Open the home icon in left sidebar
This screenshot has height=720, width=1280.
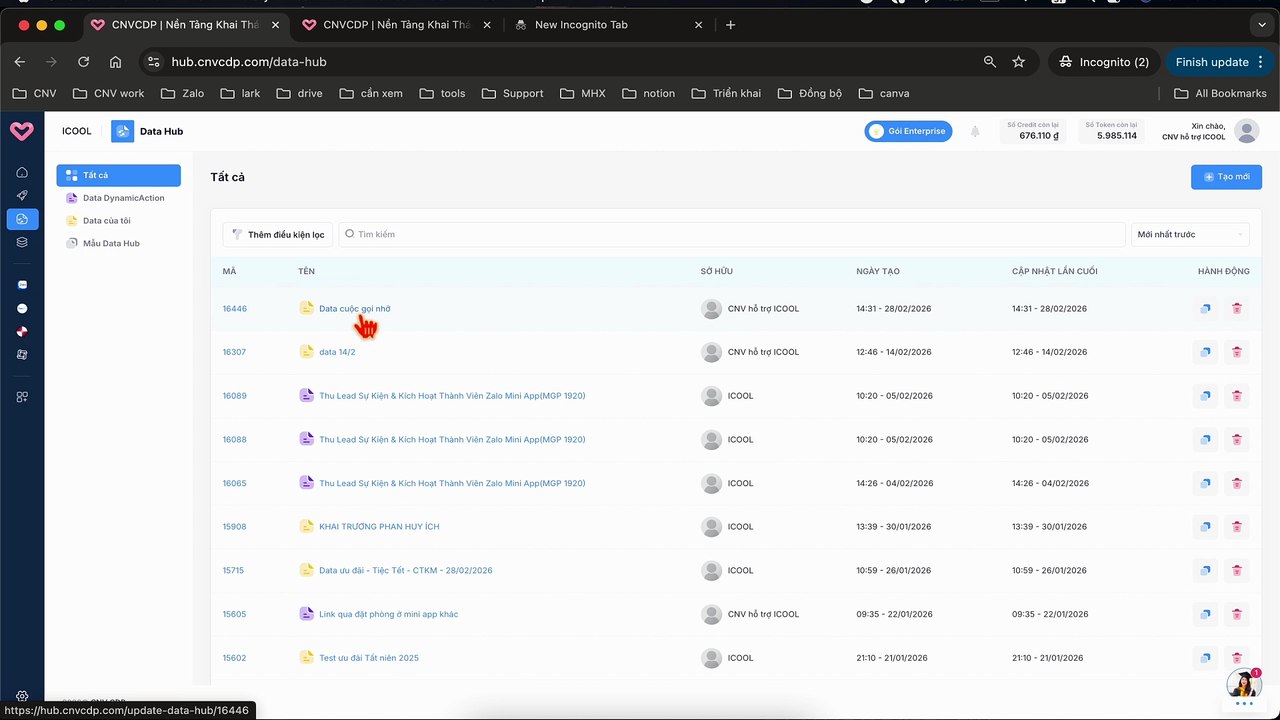click(22, 173)
